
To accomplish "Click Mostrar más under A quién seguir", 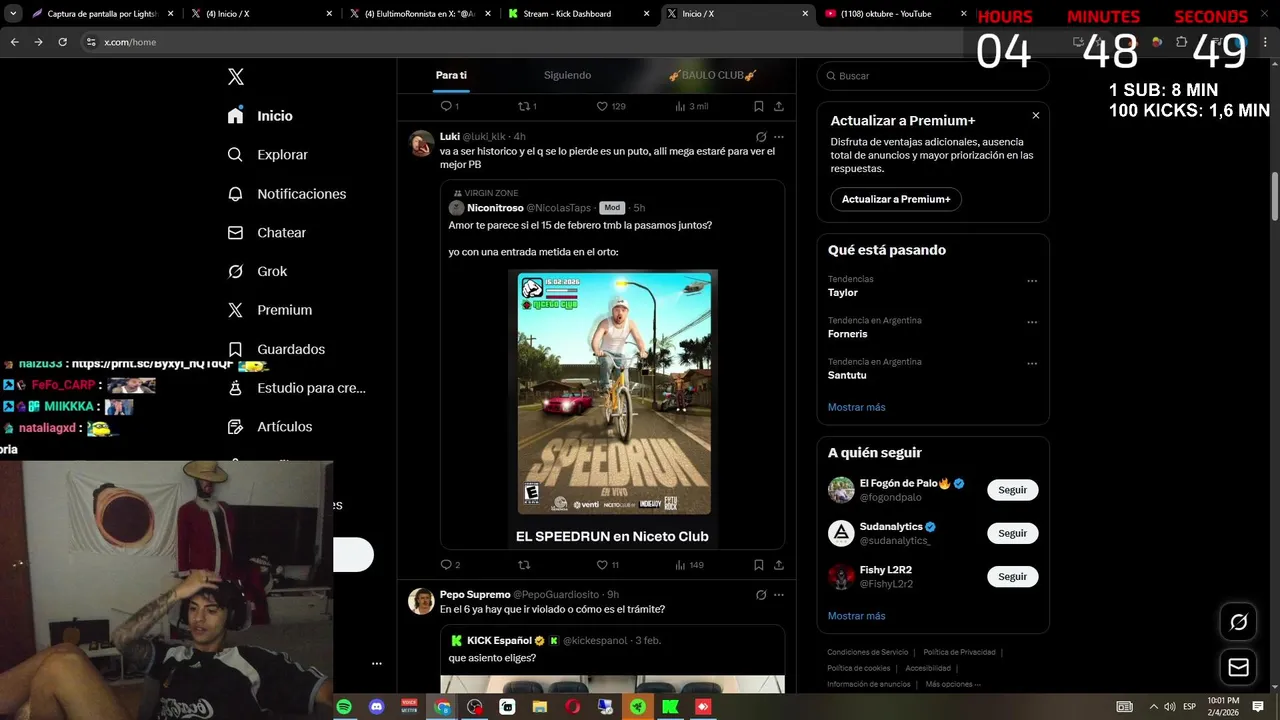I will tap(856, 616).
